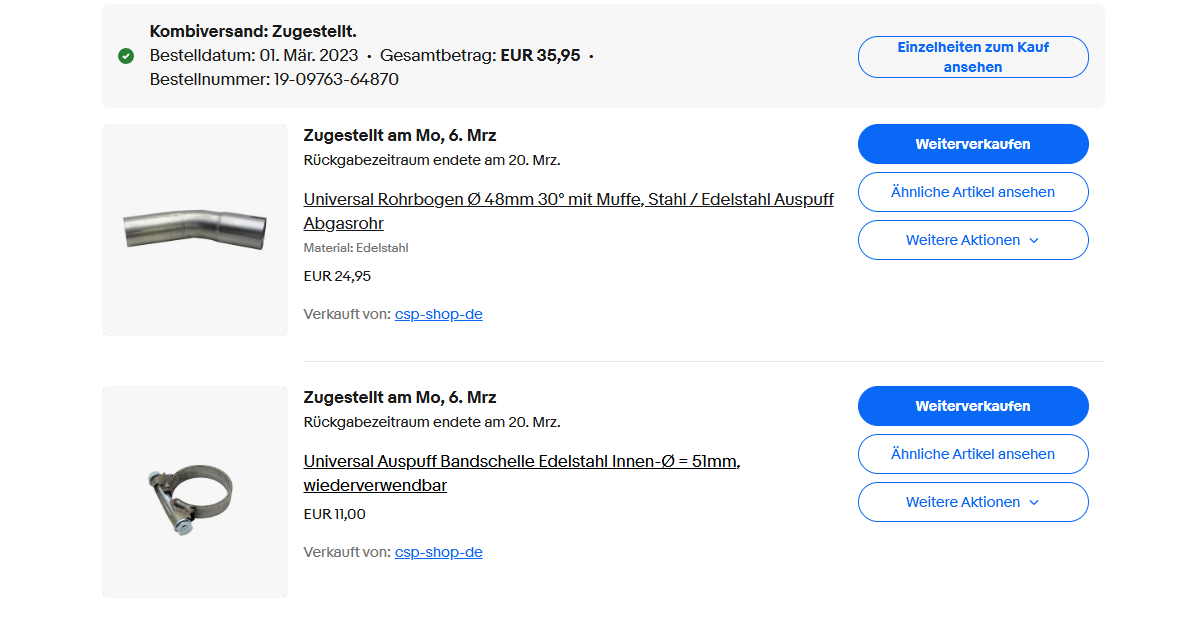Open Universal Rohrbogen Ø 48mm listing link

(x=569, y=199)
